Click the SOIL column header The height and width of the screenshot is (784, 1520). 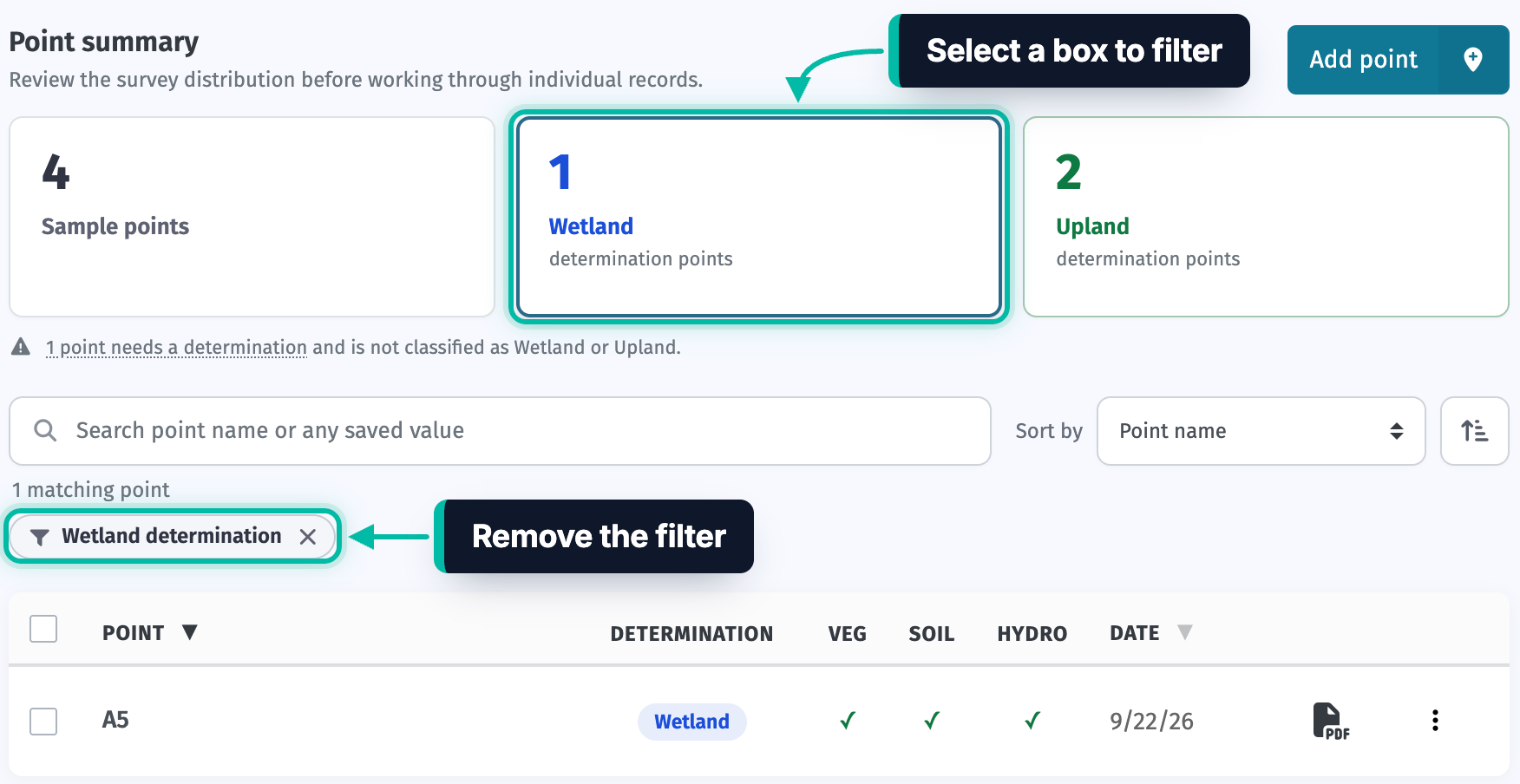tap(932, 633)
